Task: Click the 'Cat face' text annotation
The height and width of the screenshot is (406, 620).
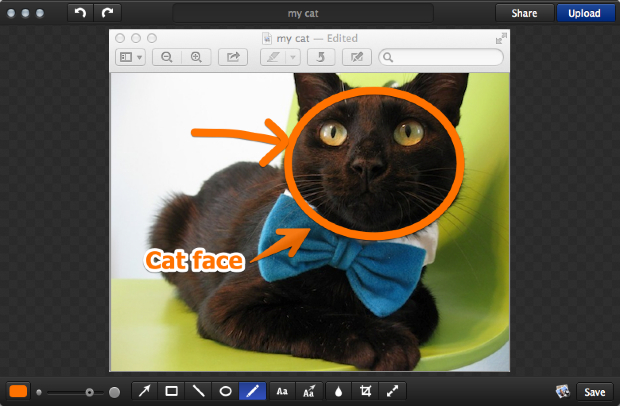Action: (x=194, y=260)
